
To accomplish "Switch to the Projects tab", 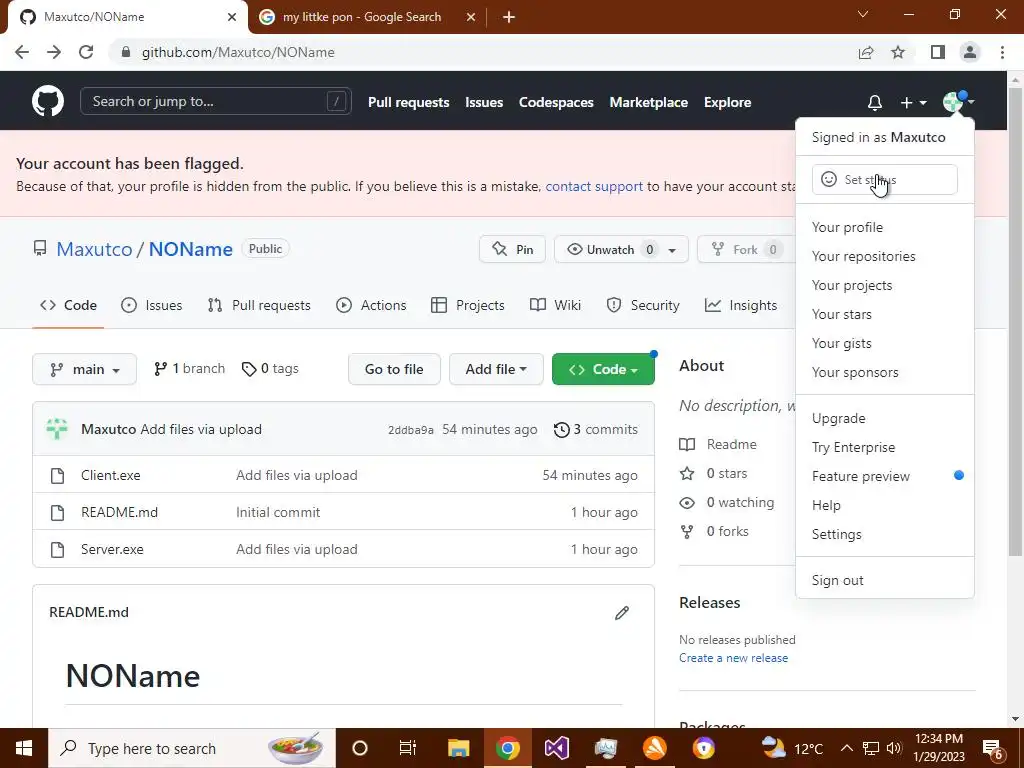I will [468, 306].
